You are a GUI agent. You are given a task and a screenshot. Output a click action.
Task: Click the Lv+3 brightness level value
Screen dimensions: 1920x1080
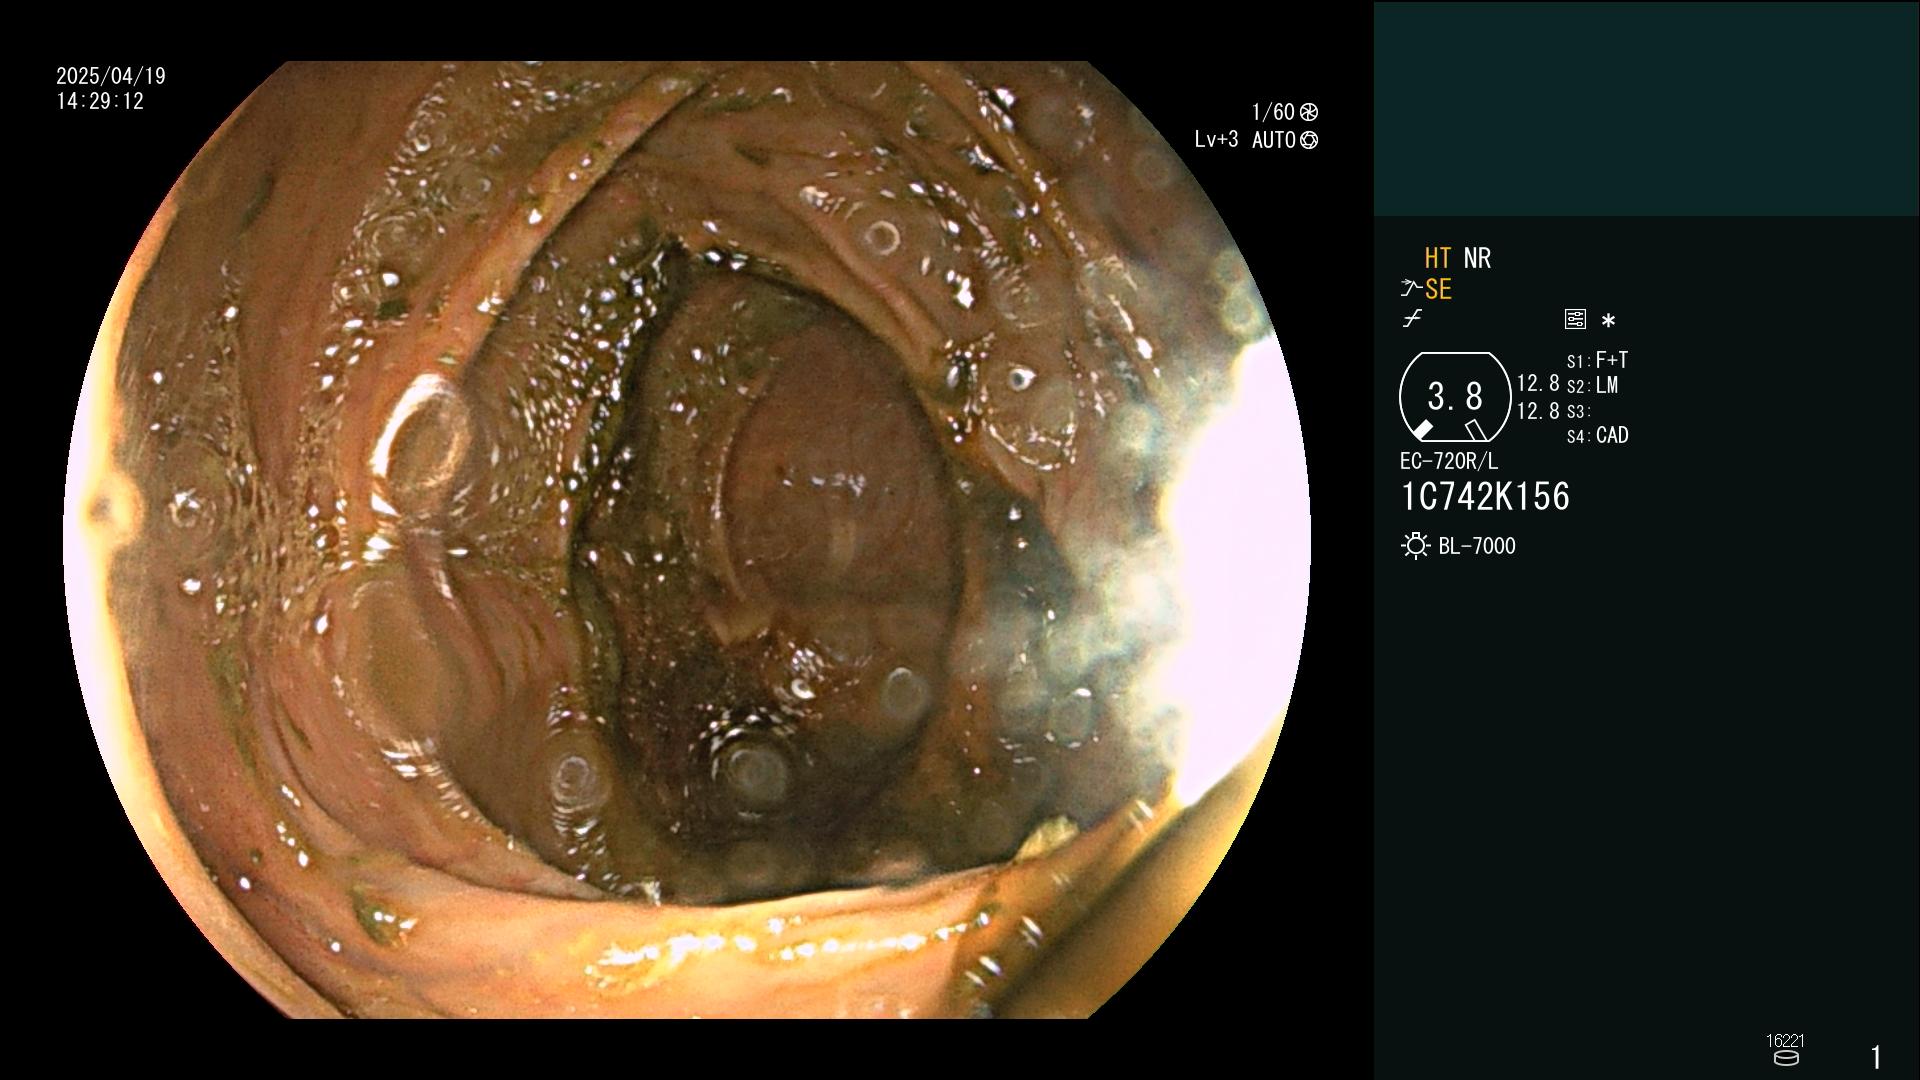point(1216,140)
